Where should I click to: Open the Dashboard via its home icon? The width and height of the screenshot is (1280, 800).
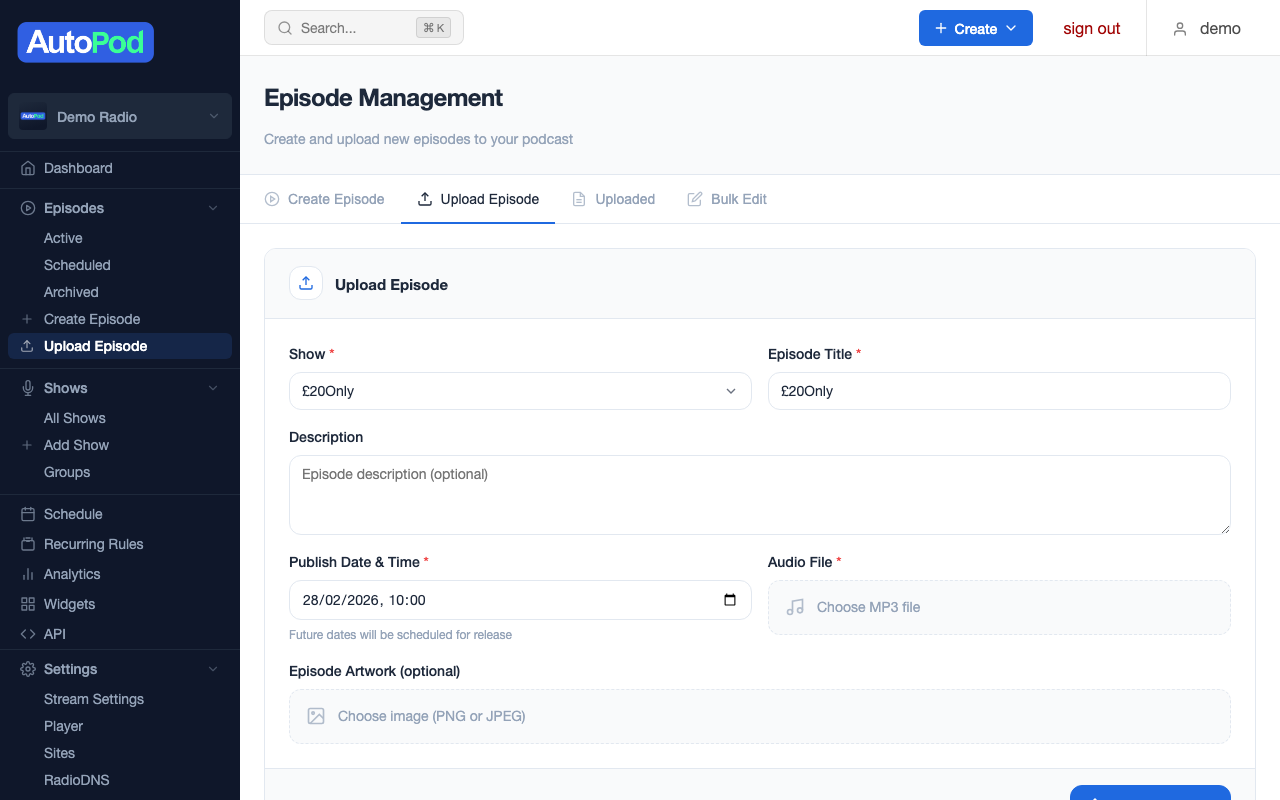coord(26,168)
